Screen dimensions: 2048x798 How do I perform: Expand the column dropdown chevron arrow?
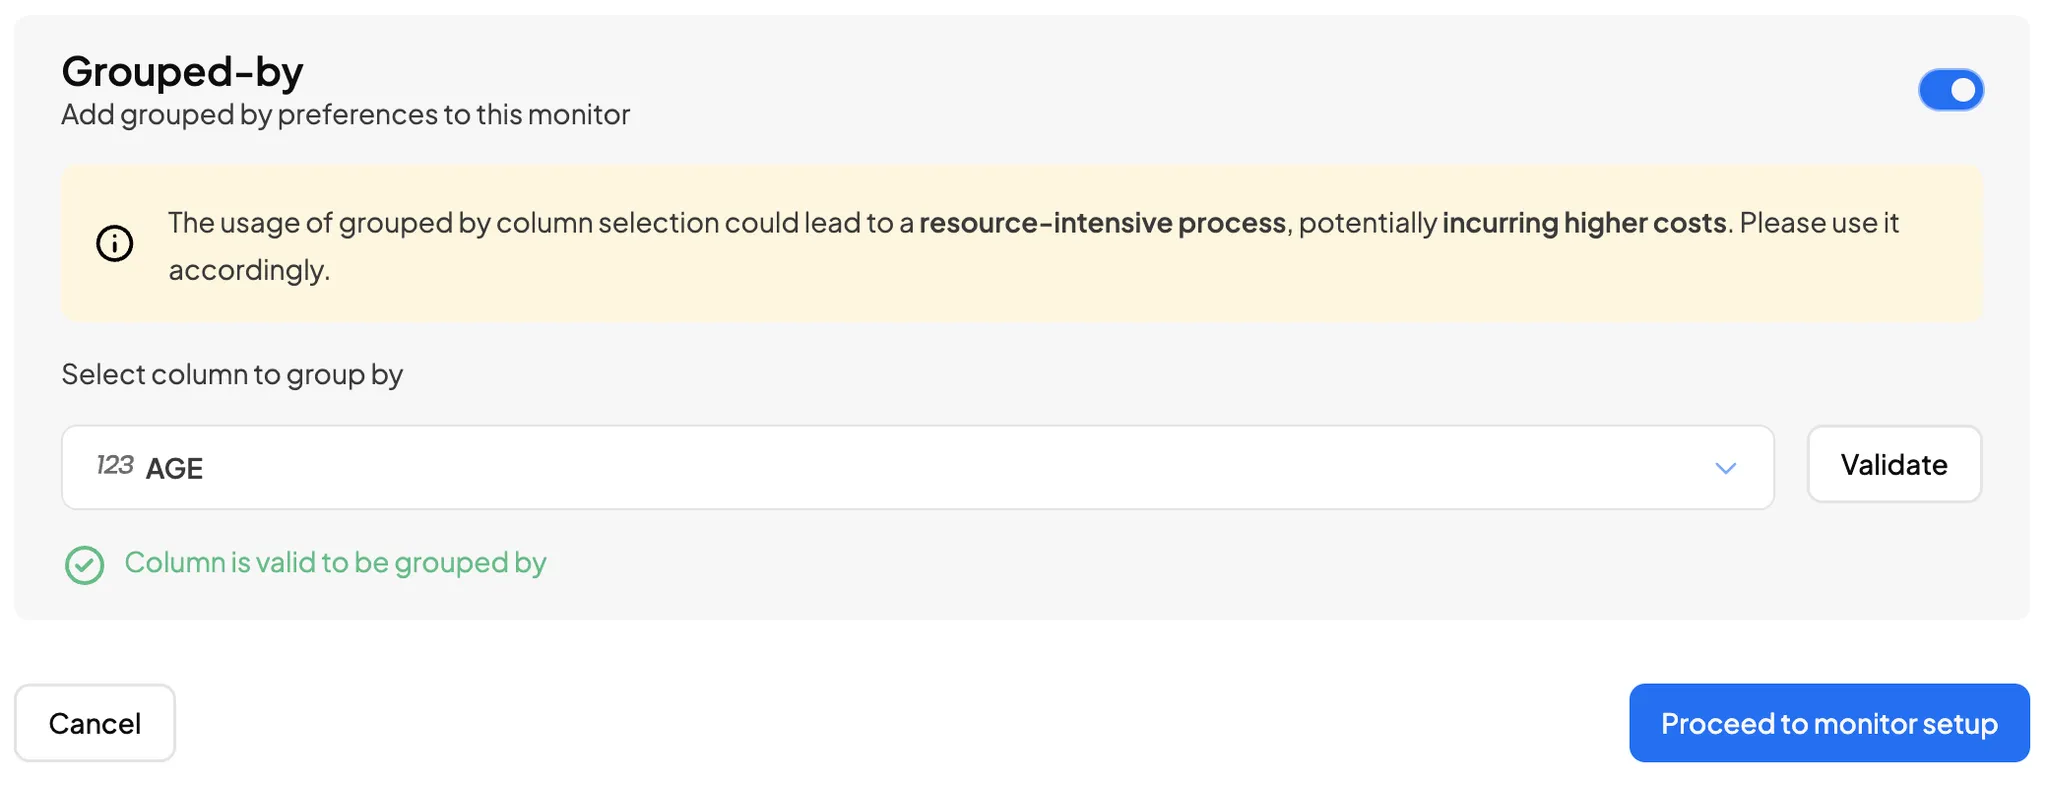tap(1725, 468)
